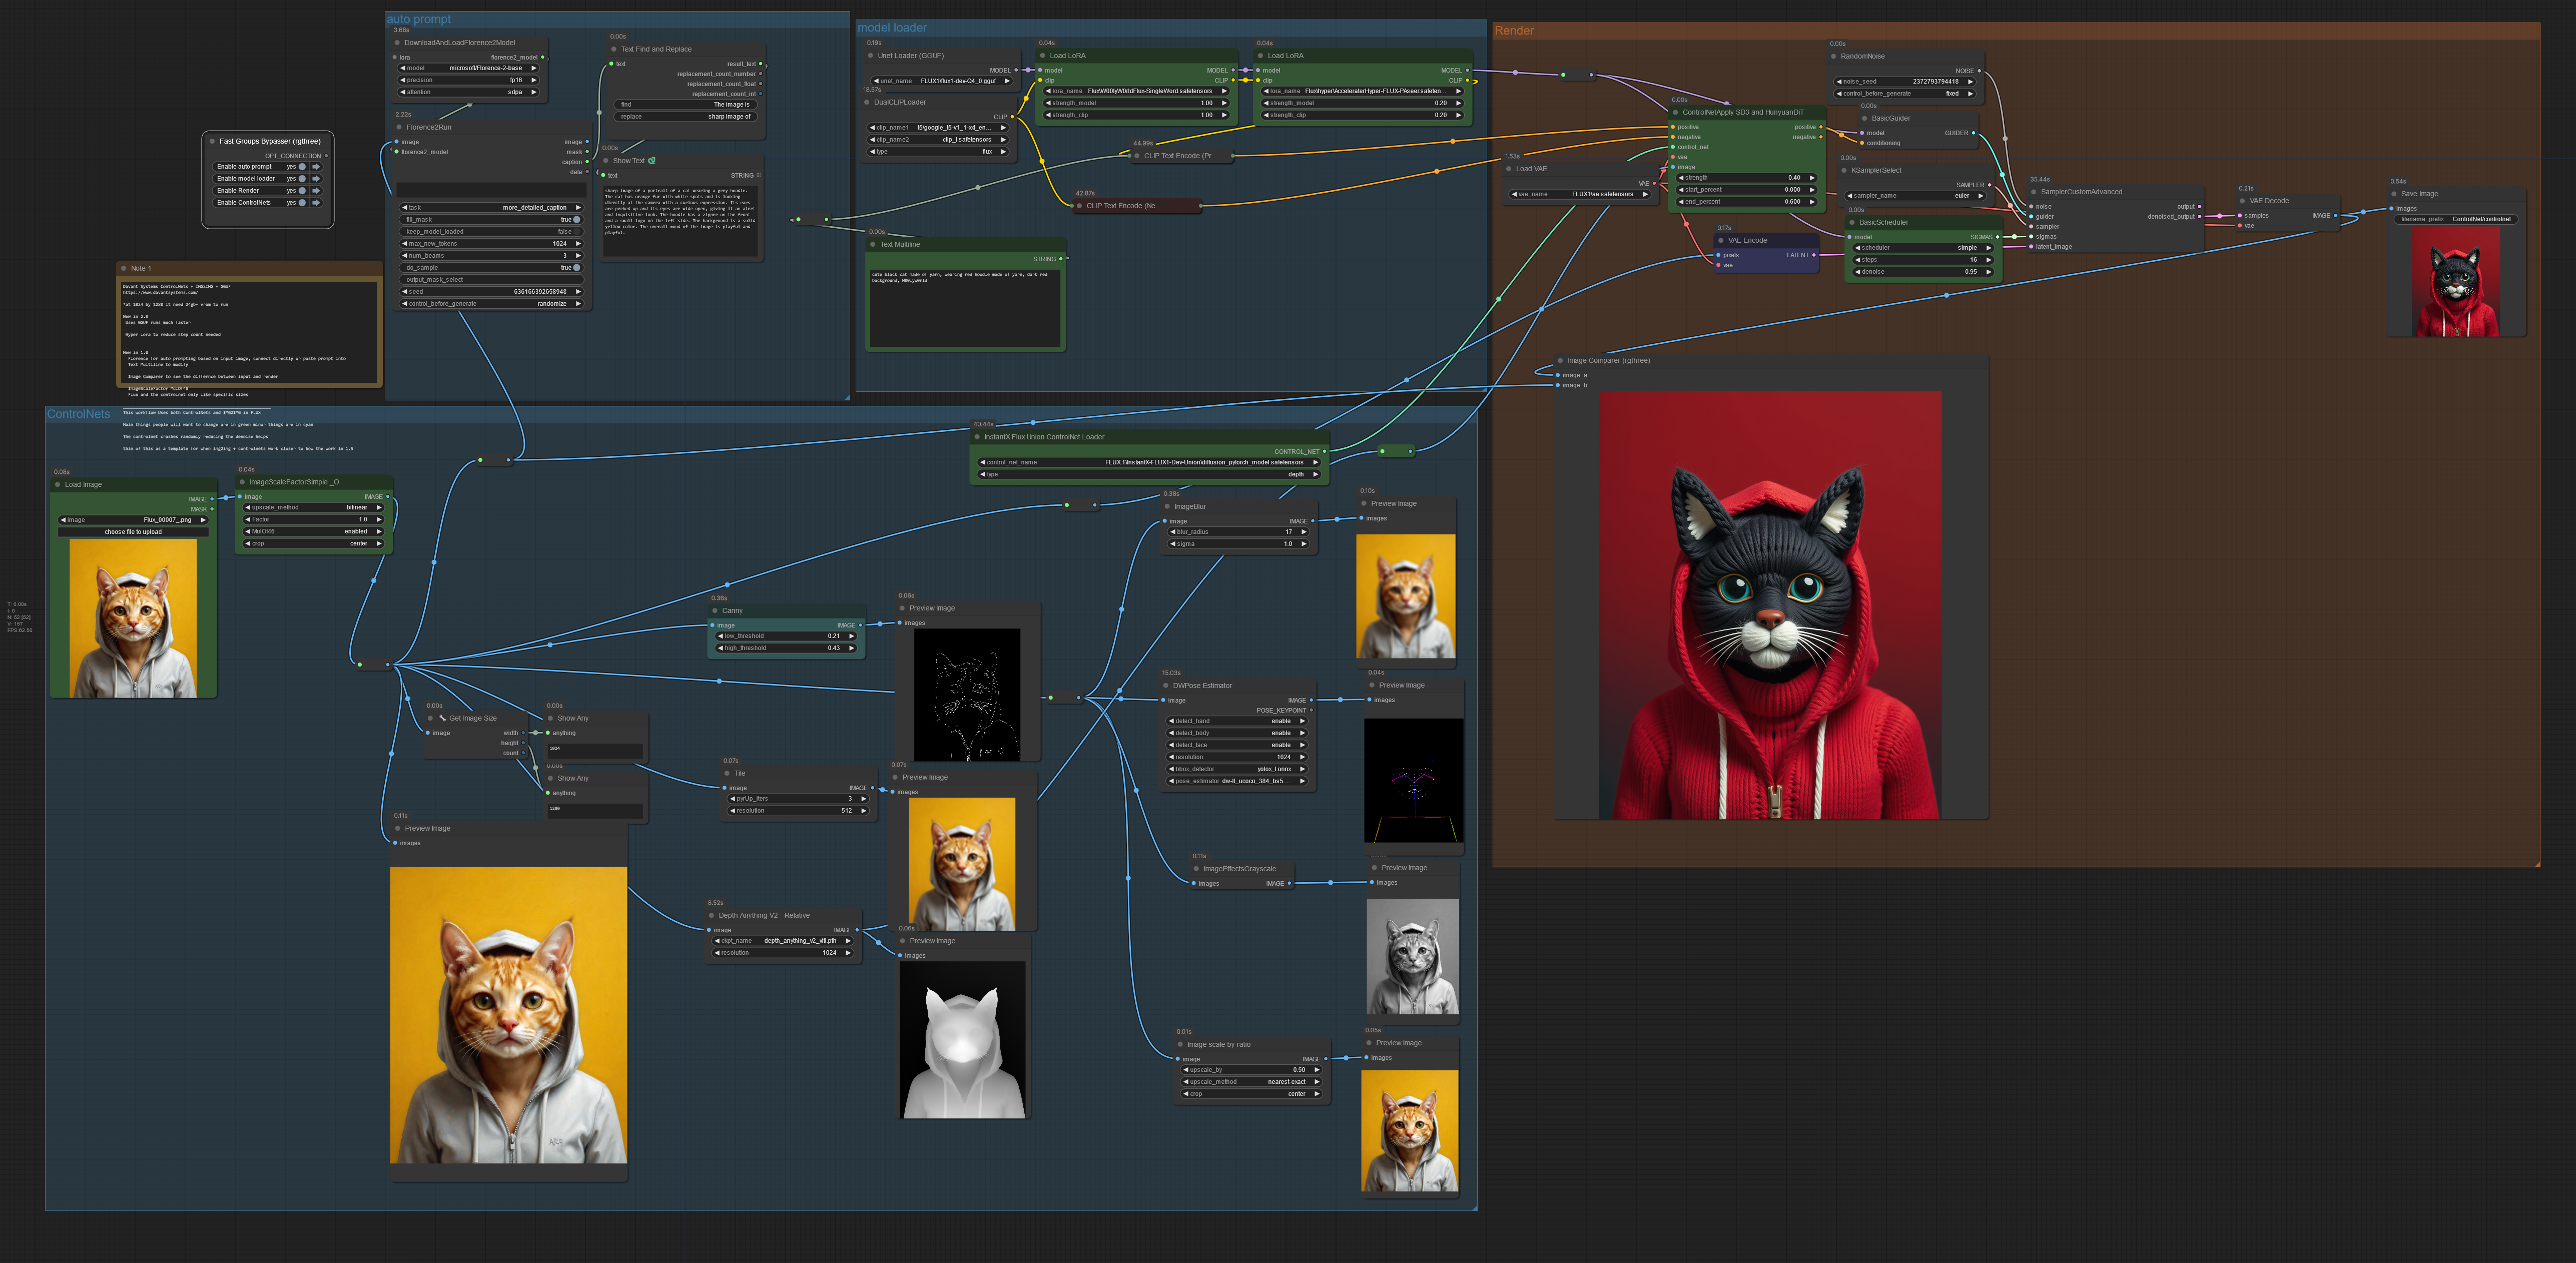Screen dimensions: 2576x1263
Task: Click the SamplerCustomAdvanced node collapse dot
Action: coord(2034,192)
